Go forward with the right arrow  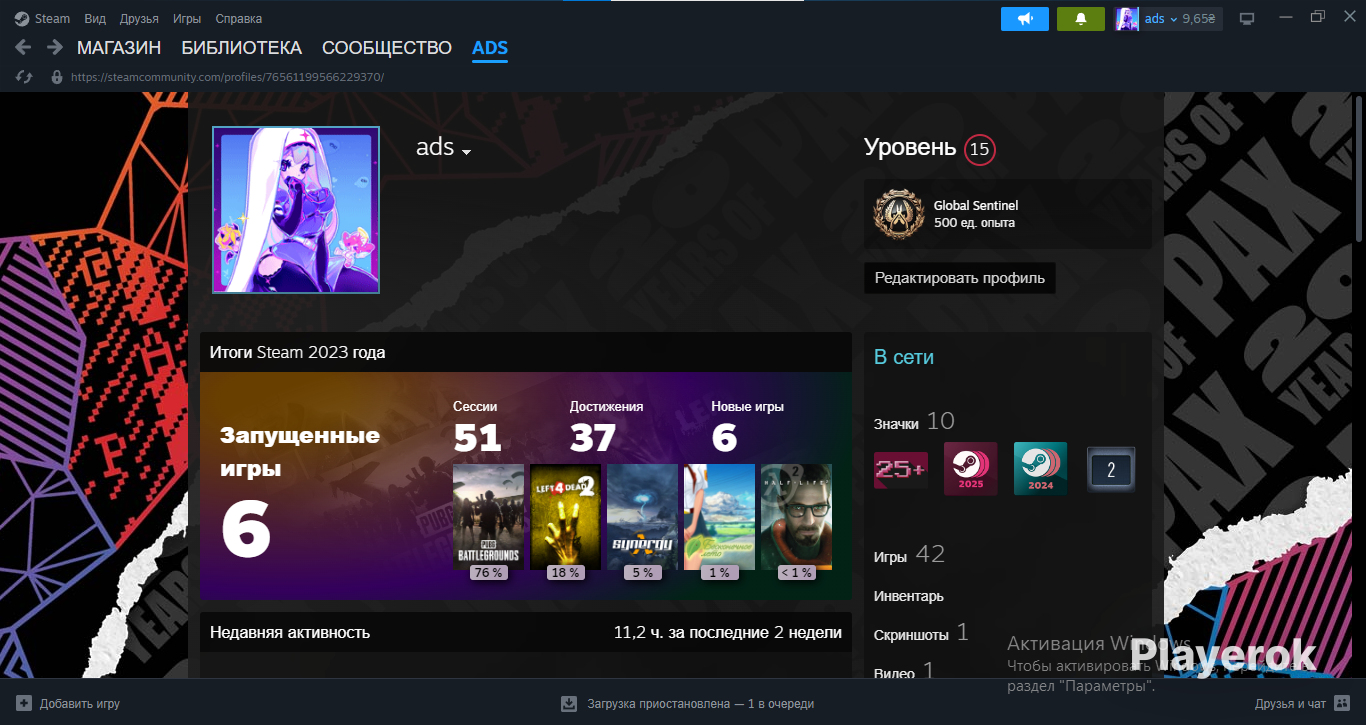point(53,47)
